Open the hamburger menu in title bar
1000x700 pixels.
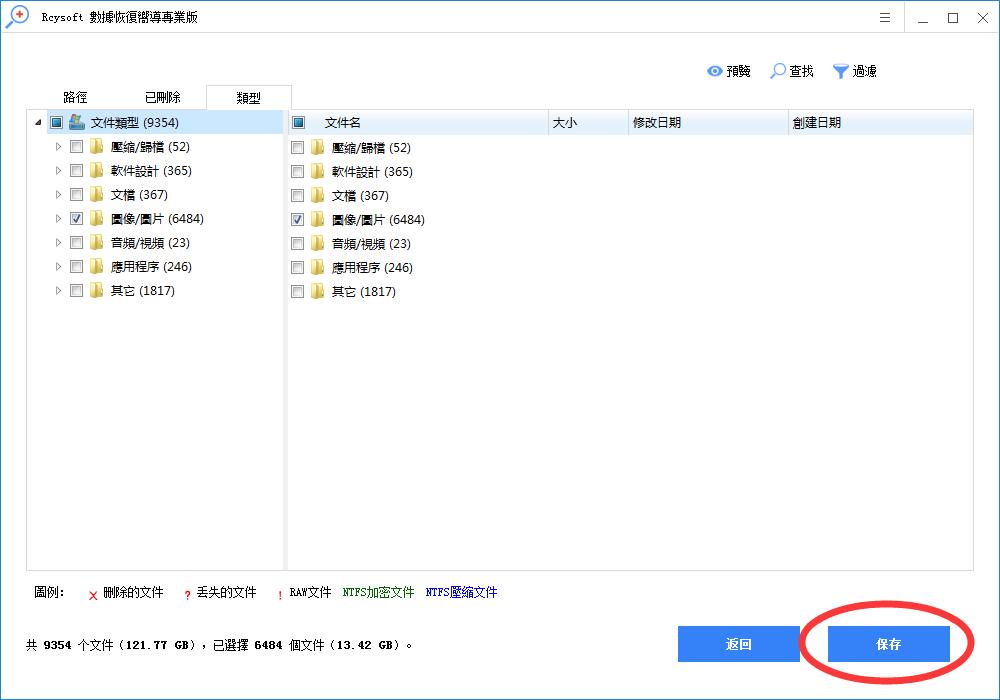coord(885,18)
